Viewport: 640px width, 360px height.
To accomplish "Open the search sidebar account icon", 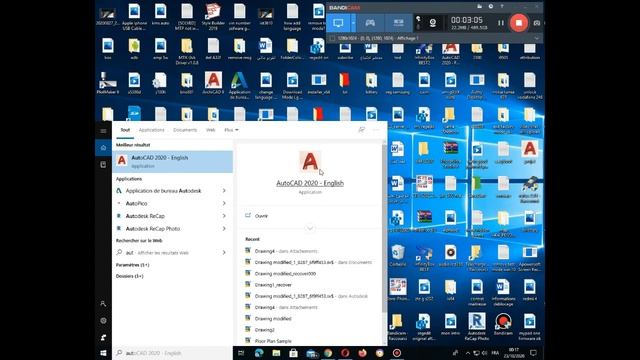I will 103,304.
